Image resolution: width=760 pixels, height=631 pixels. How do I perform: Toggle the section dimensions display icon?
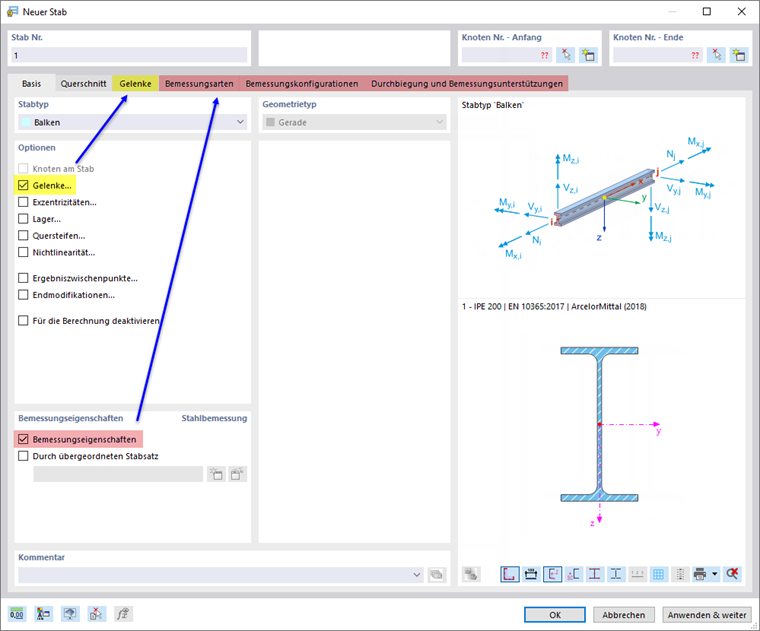(x=531, y=574)
